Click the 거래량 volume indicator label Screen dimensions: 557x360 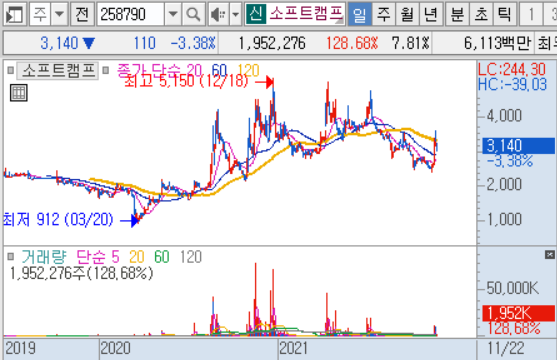(44, 257)
